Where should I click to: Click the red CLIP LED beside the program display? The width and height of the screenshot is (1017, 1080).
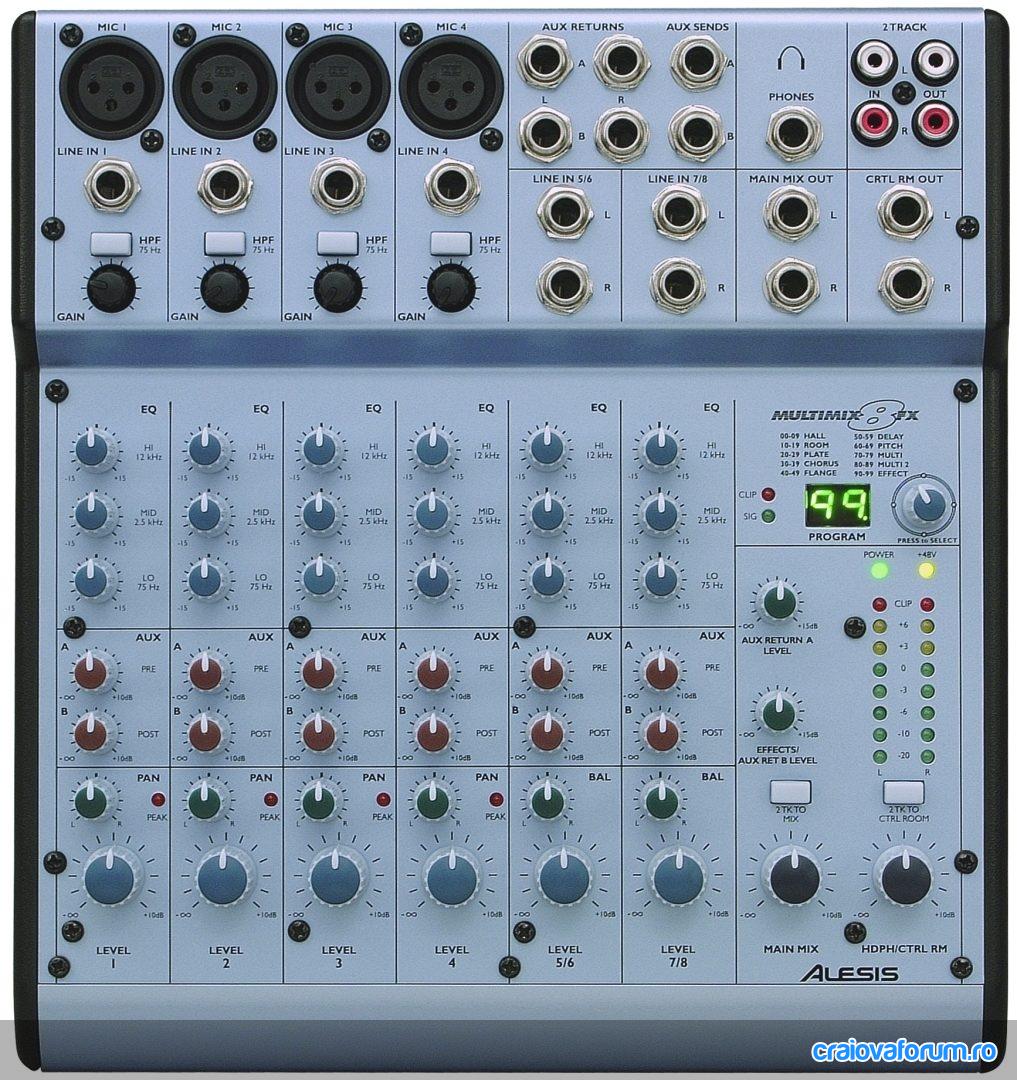[767, 495]
